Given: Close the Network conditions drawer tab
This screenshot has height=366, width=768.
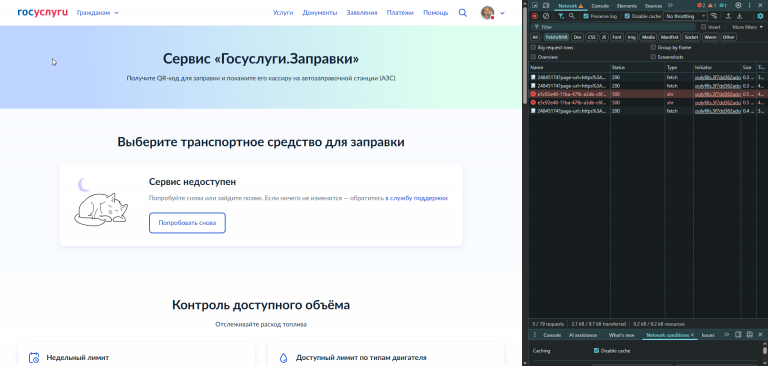Looking at the screenshot, I should click(x=693, y=335).
